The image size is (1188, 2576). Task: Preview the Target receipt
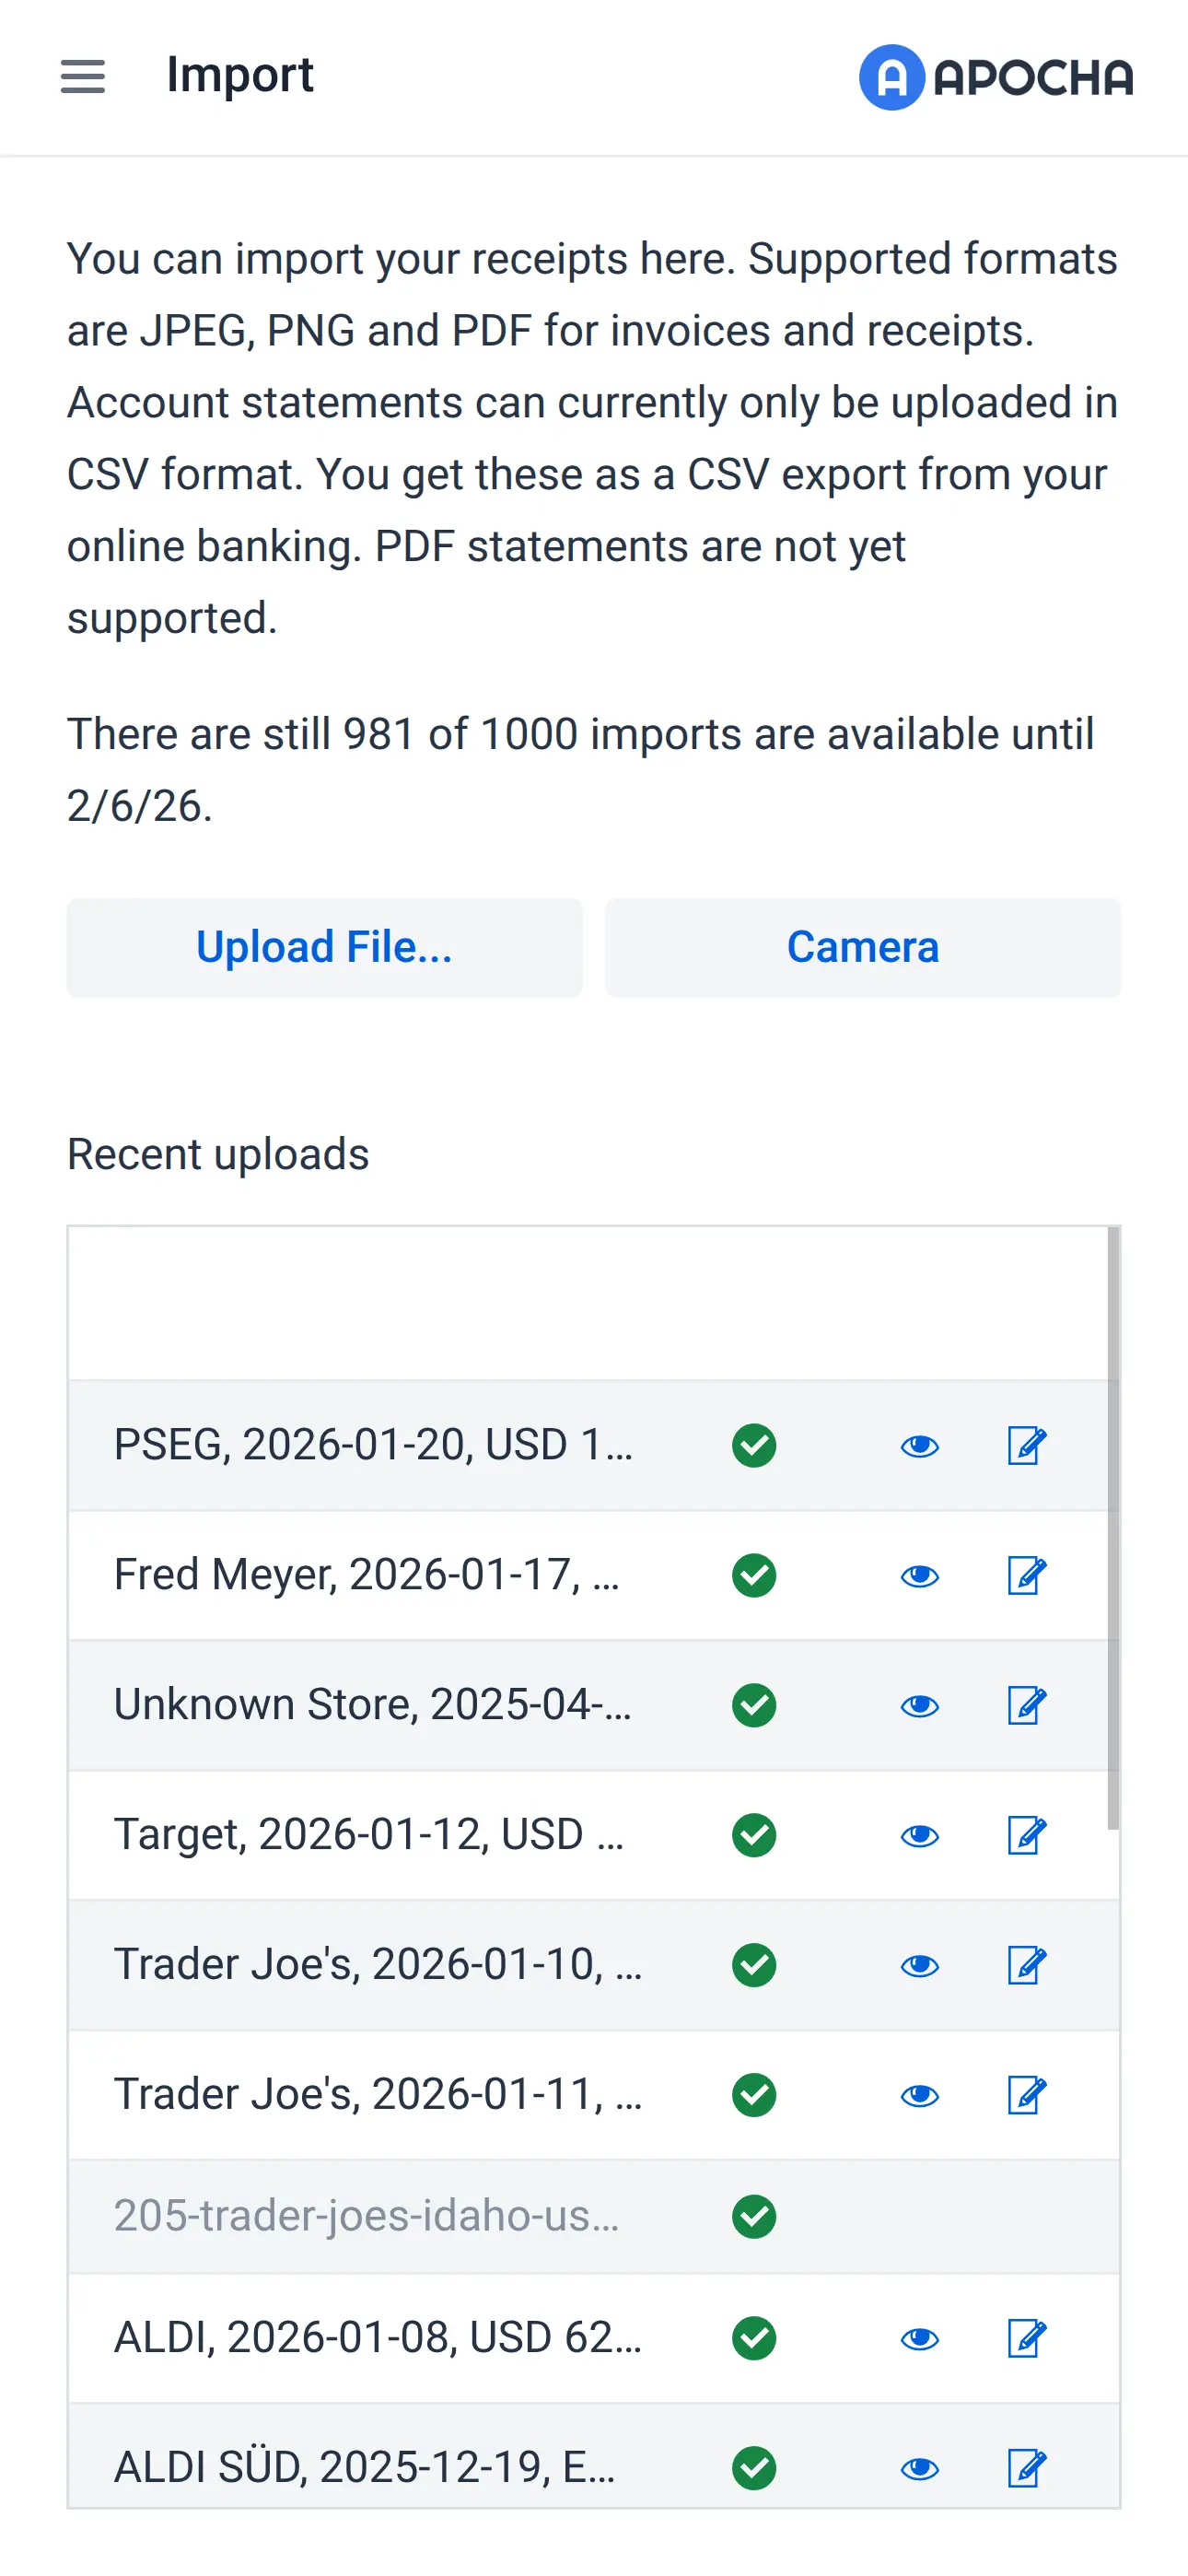coord(919,1835)
